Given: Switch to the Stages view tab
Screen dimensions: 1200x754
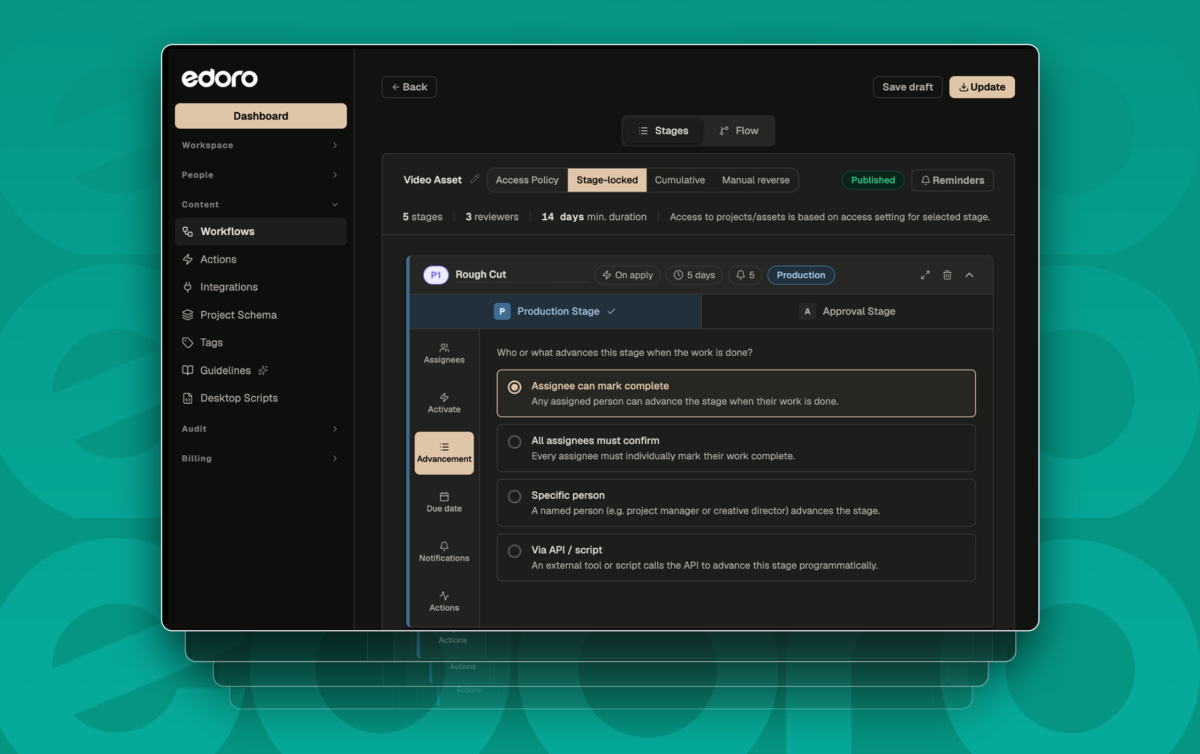Looking at the screenshot, I should pyautogui.click(x=663, y=131).
